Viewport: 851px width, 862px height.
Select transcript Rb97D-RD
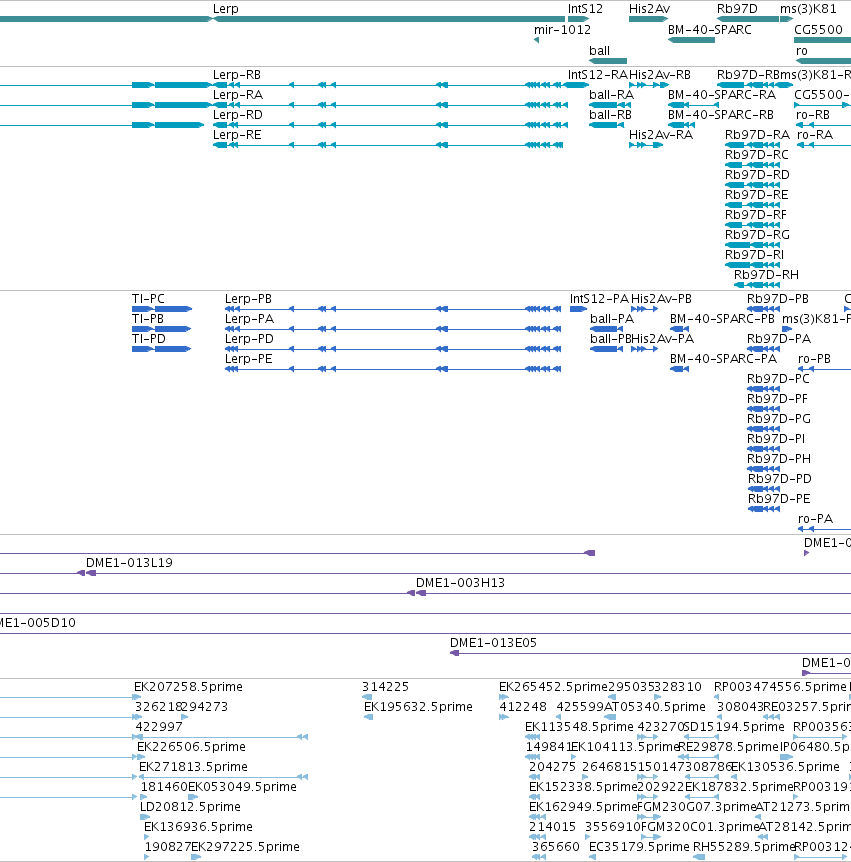click(757, 175)
